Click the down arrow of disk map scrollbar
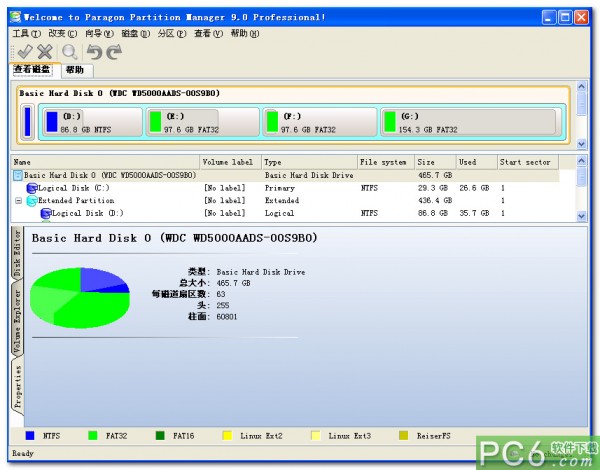600x470 pixels. (x=581, y=144)
